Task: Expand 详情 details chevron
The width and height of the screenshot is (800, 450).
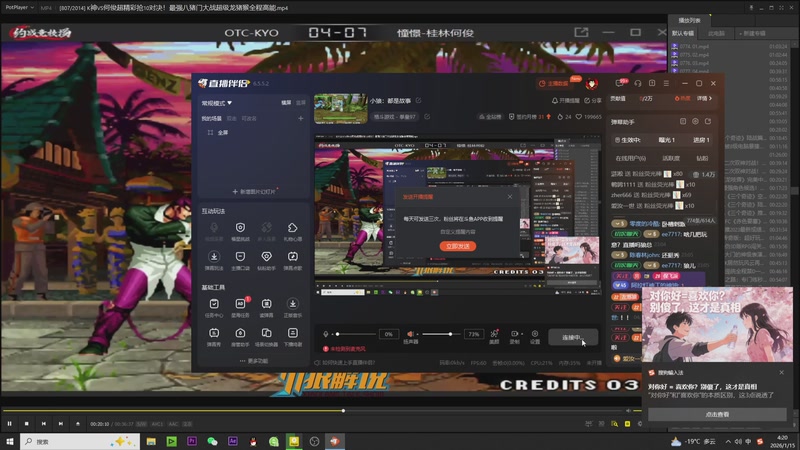Action: coord(705,98)
